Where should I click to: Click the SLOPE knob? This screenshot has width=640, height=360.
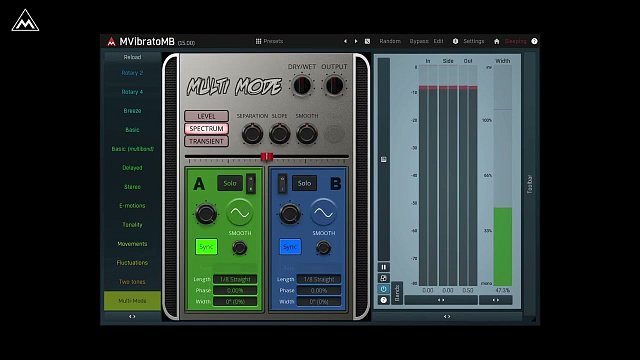click(x=280, y=134)
